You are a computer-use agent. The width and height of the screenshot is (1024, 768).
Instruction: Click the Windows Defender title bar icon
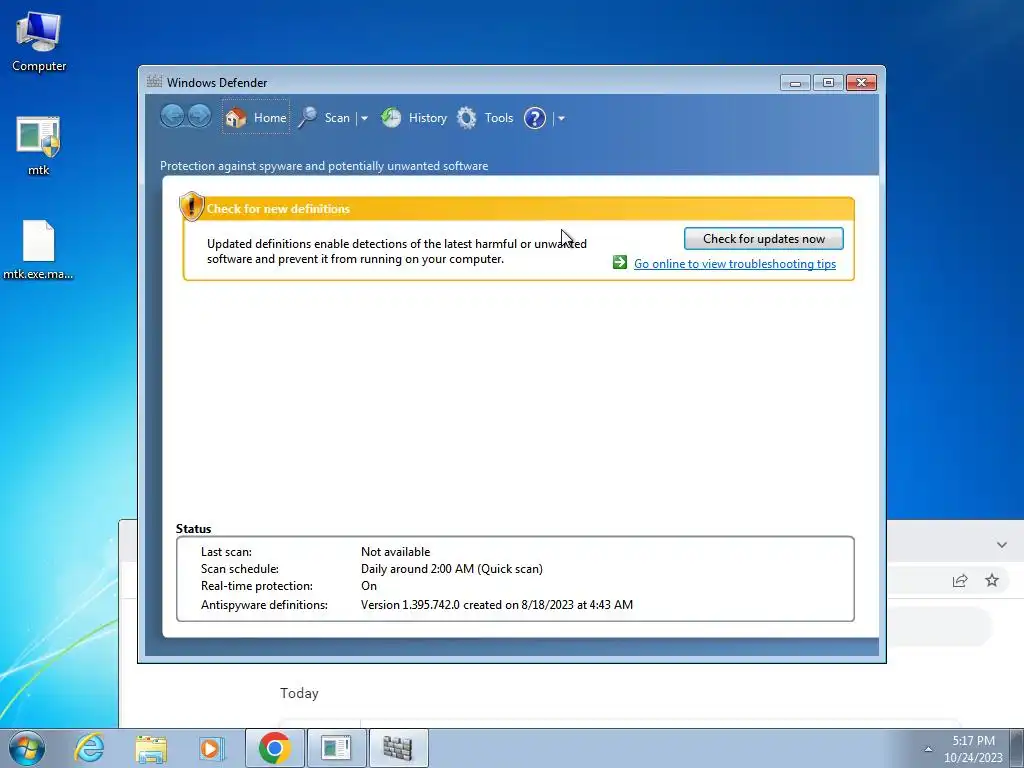coord(154,82)
